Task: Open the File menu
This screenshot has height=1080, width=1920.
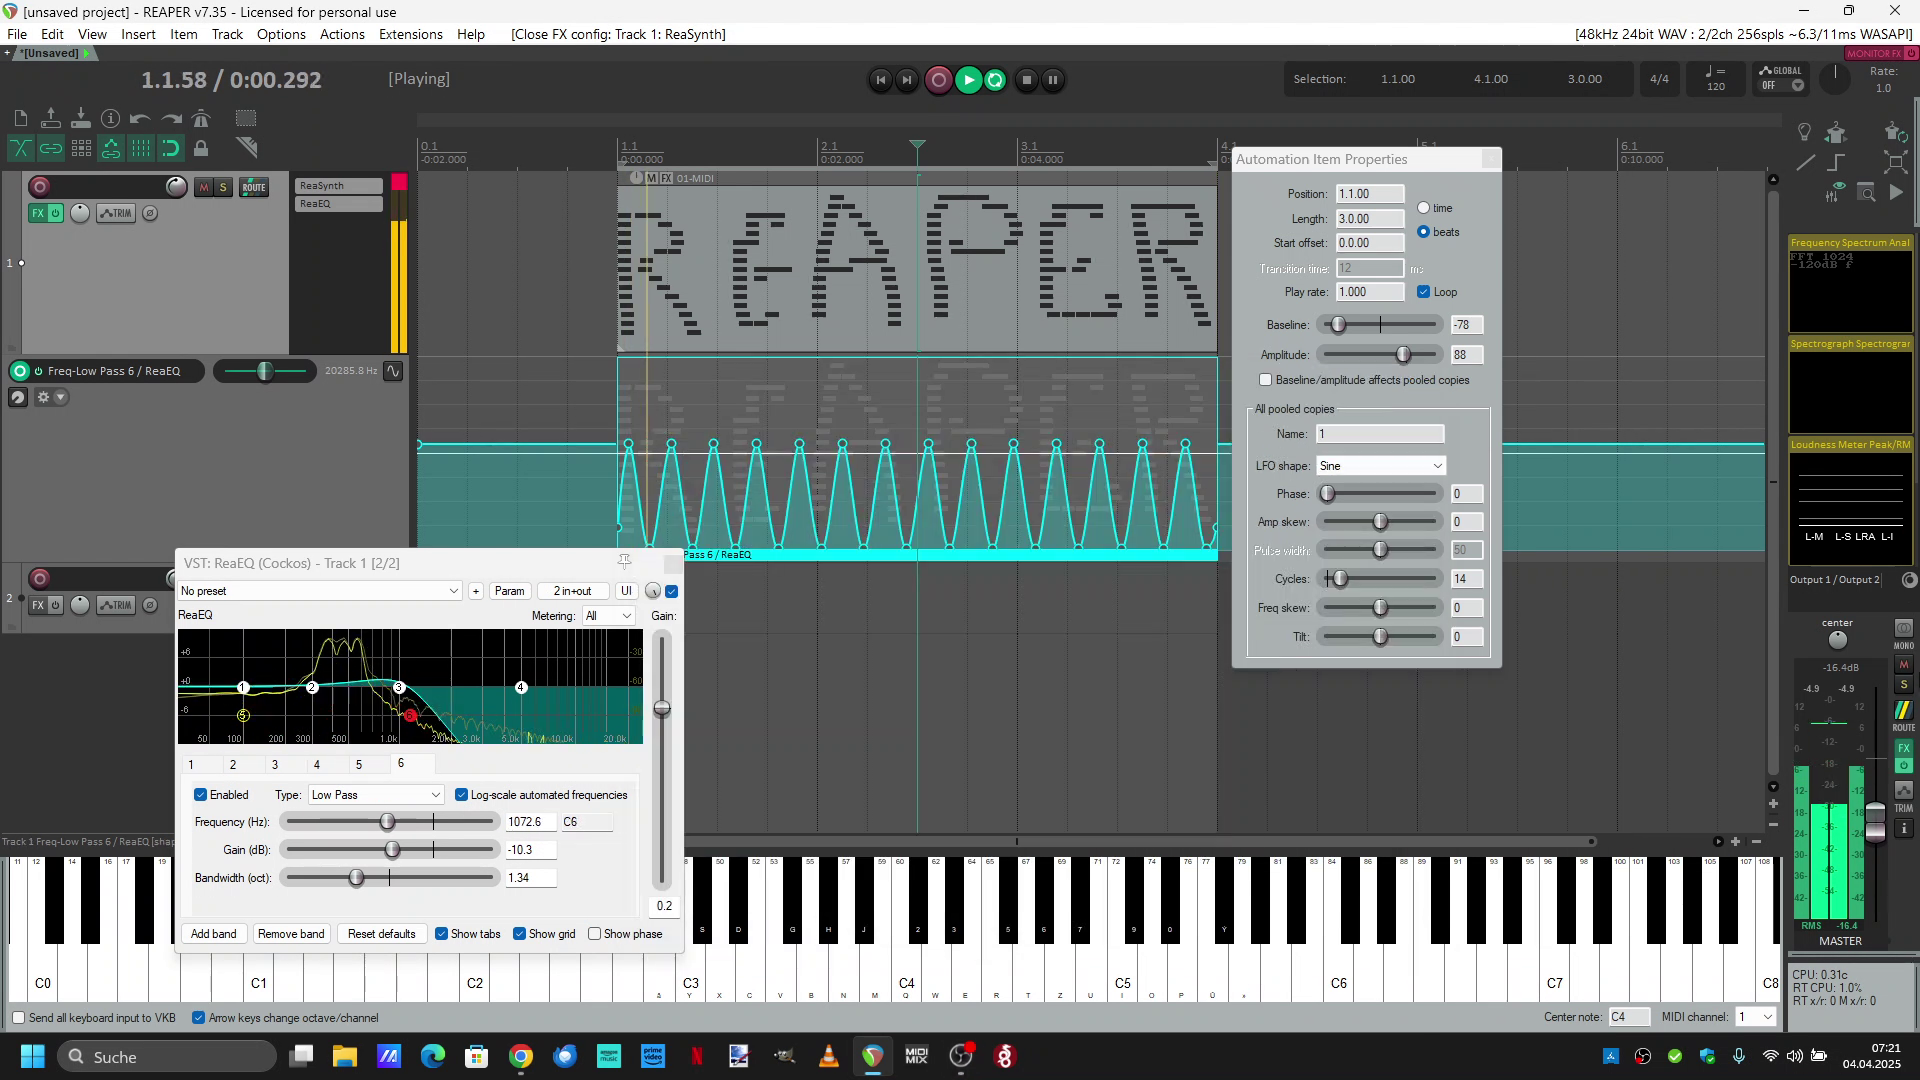Action: [17, 34]
